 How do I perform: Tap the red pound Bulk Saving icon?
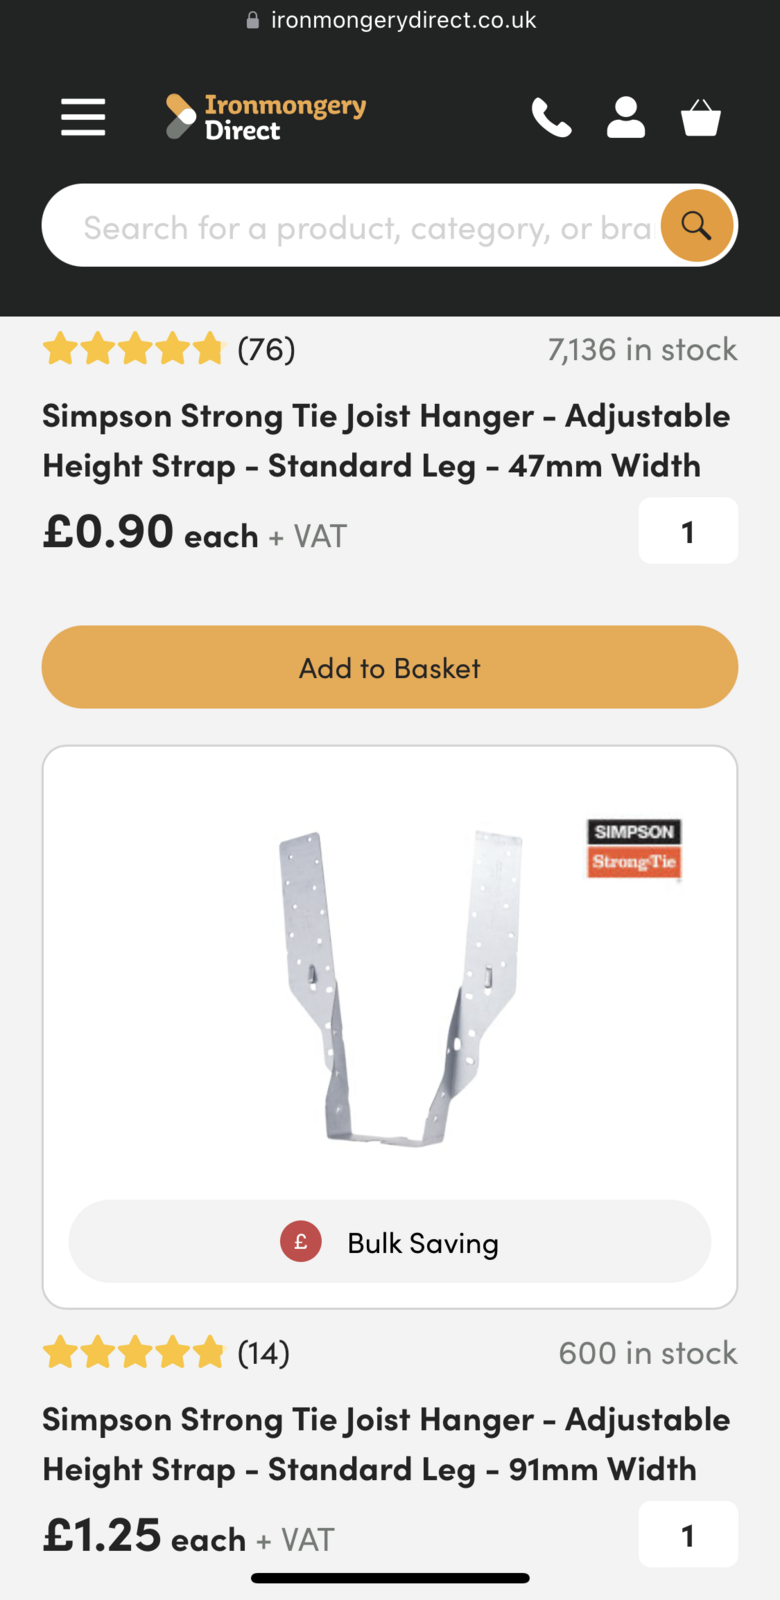coord(301,1242)
